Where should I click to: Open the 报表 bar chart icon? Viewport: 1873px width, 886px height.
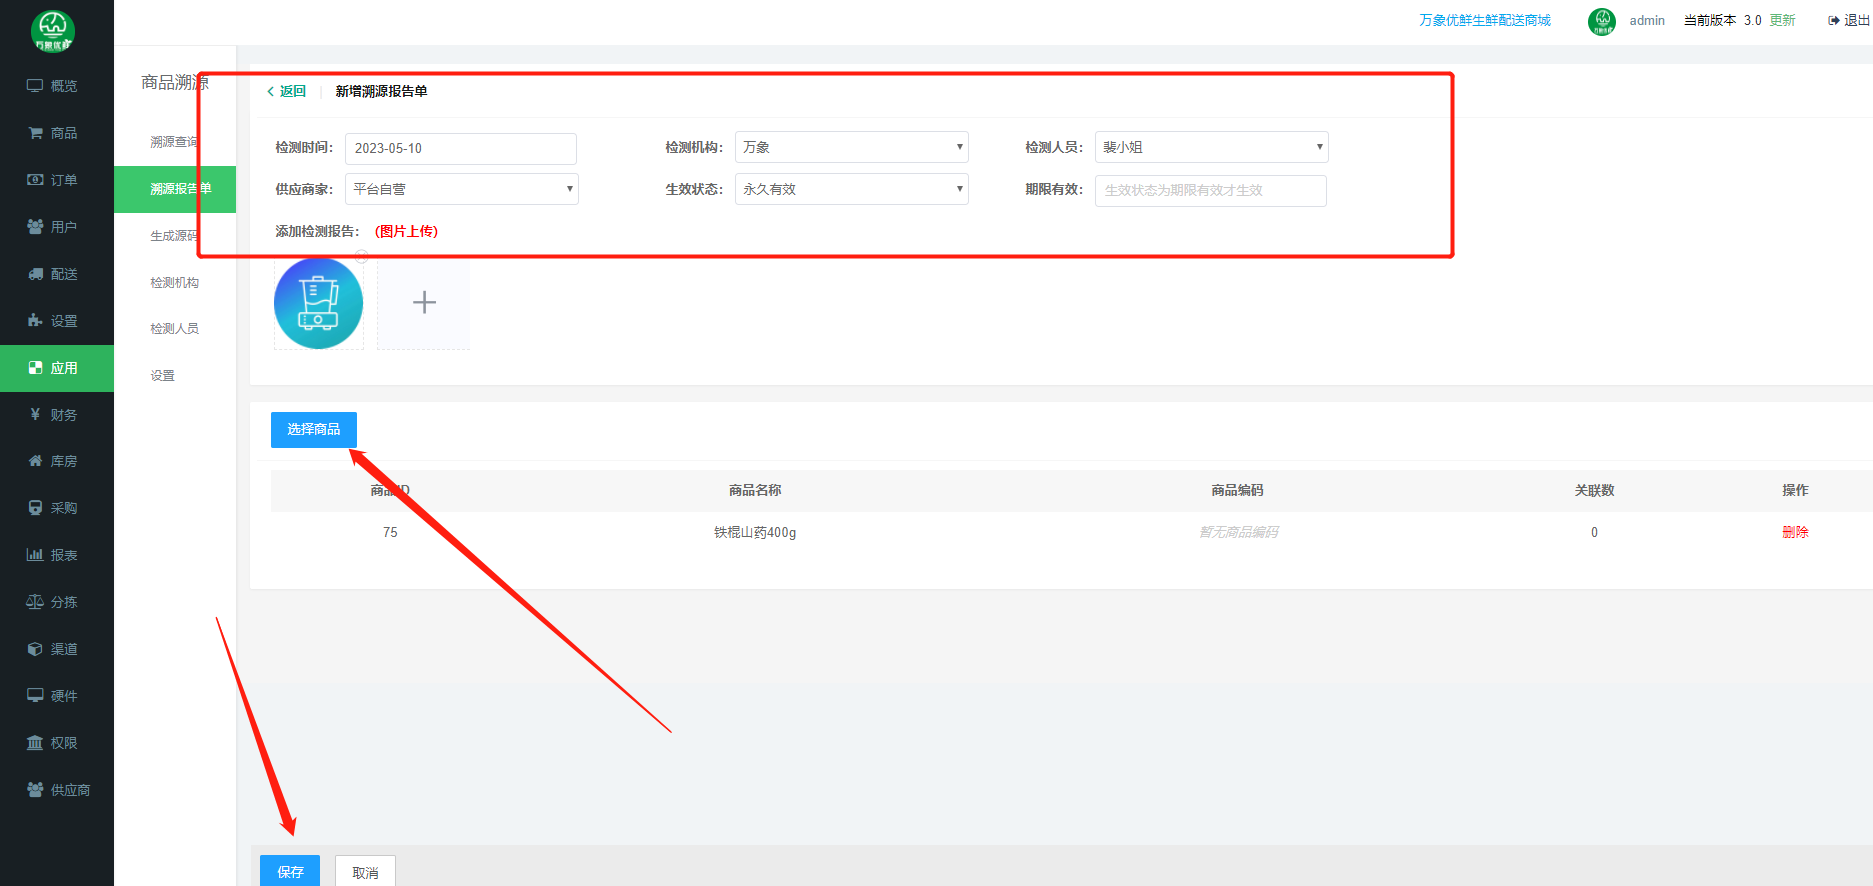[x=35, y=555]
